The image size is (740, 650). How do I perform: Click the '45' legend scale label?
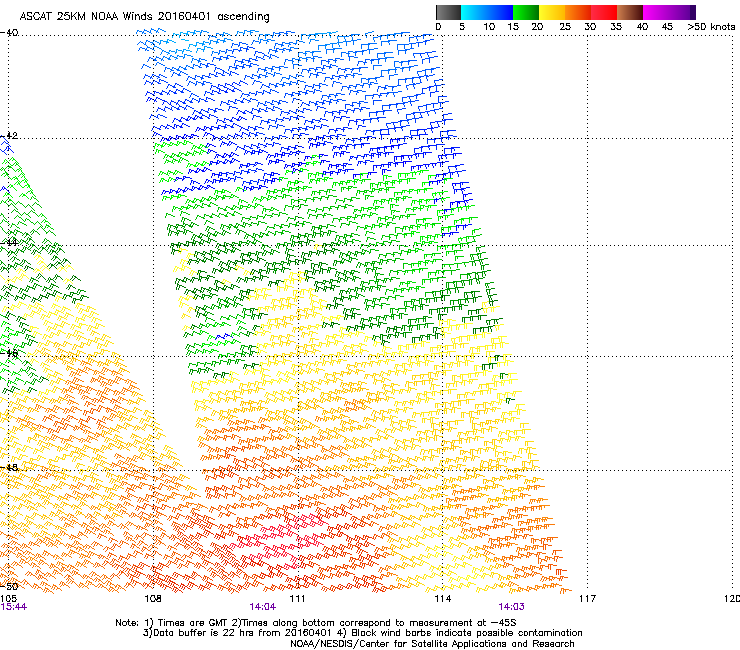point(667,27)
